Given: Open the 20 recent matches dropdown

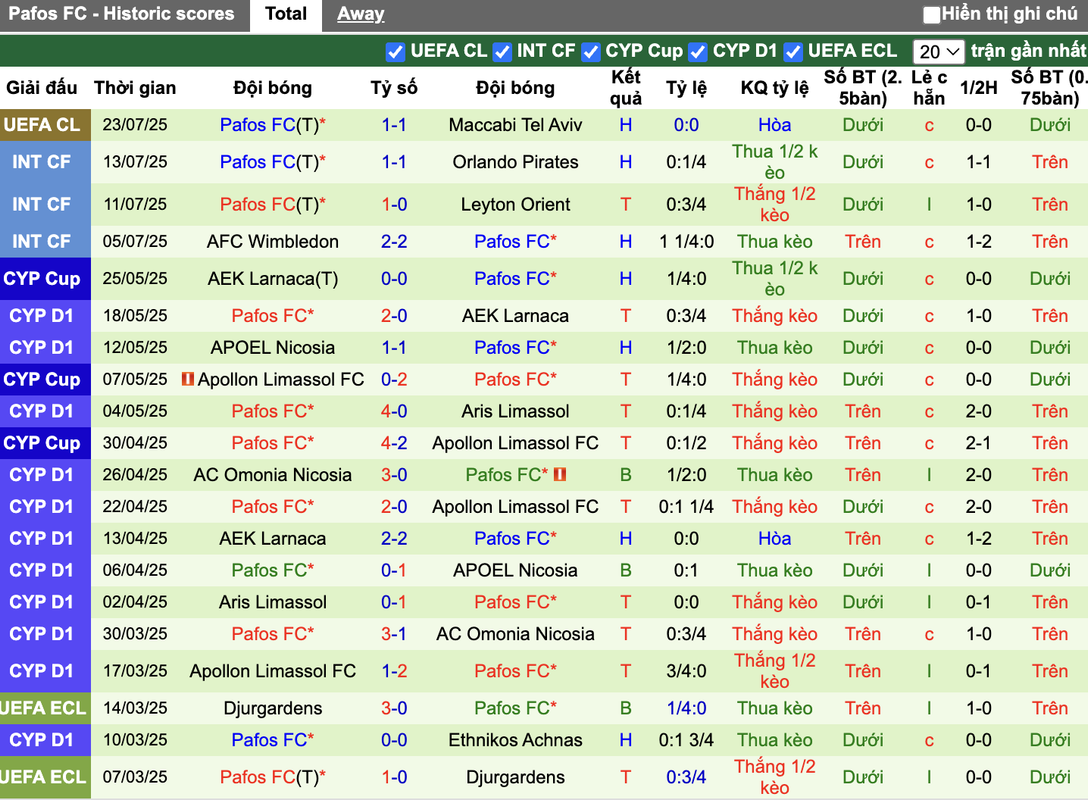Looking at the screenshot, I should pyautogui.click(x=938, y=51).
